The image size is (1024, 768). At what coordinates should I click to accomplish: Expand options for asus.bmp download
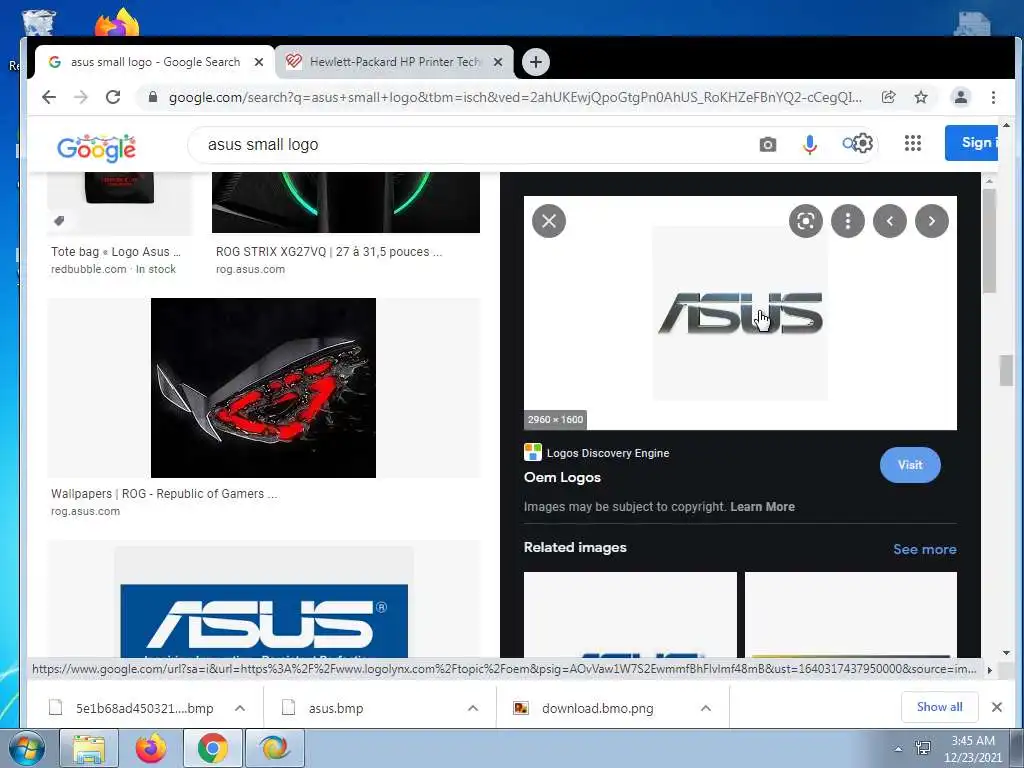pyautogui.click(x=473, y=708)
